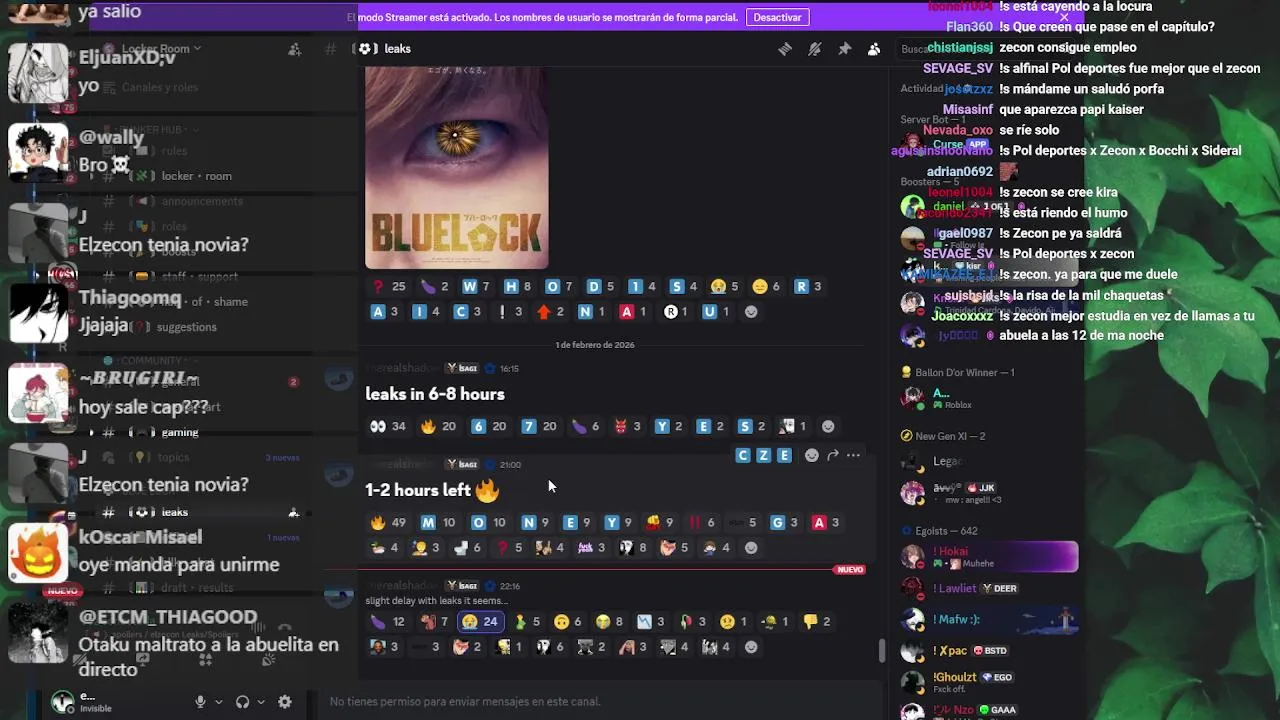Expand the gaming channel arrow

pyautogui.click(x=92, y=432)
